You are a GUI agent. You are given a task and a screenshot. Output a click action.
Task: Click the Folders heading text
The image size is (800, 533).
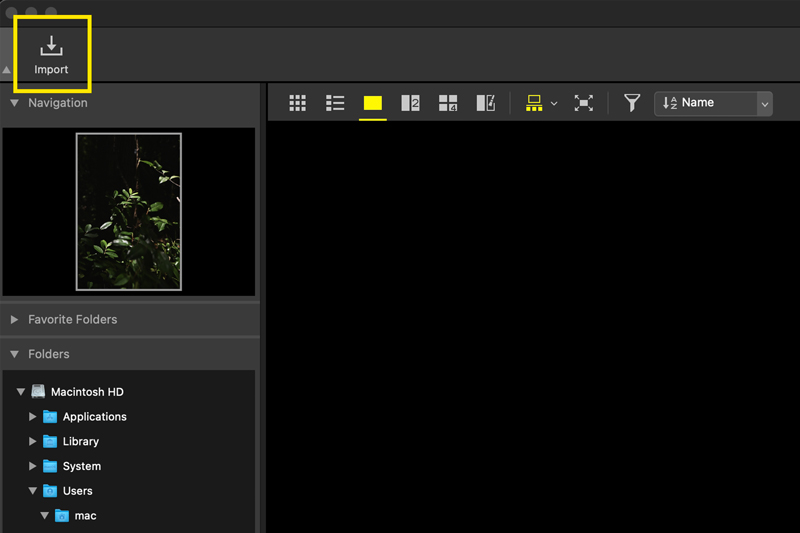pos(48,354)
